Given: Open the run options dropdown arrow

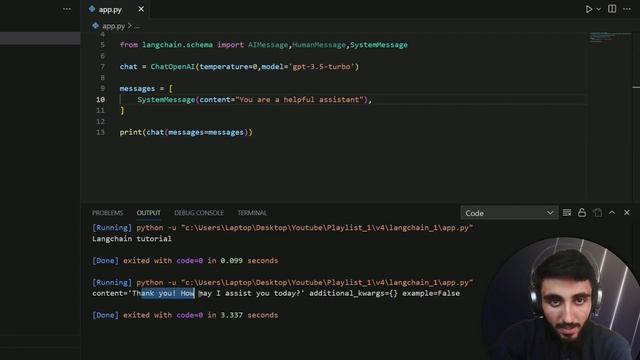Looking at the screenshot, I should 598,9.
